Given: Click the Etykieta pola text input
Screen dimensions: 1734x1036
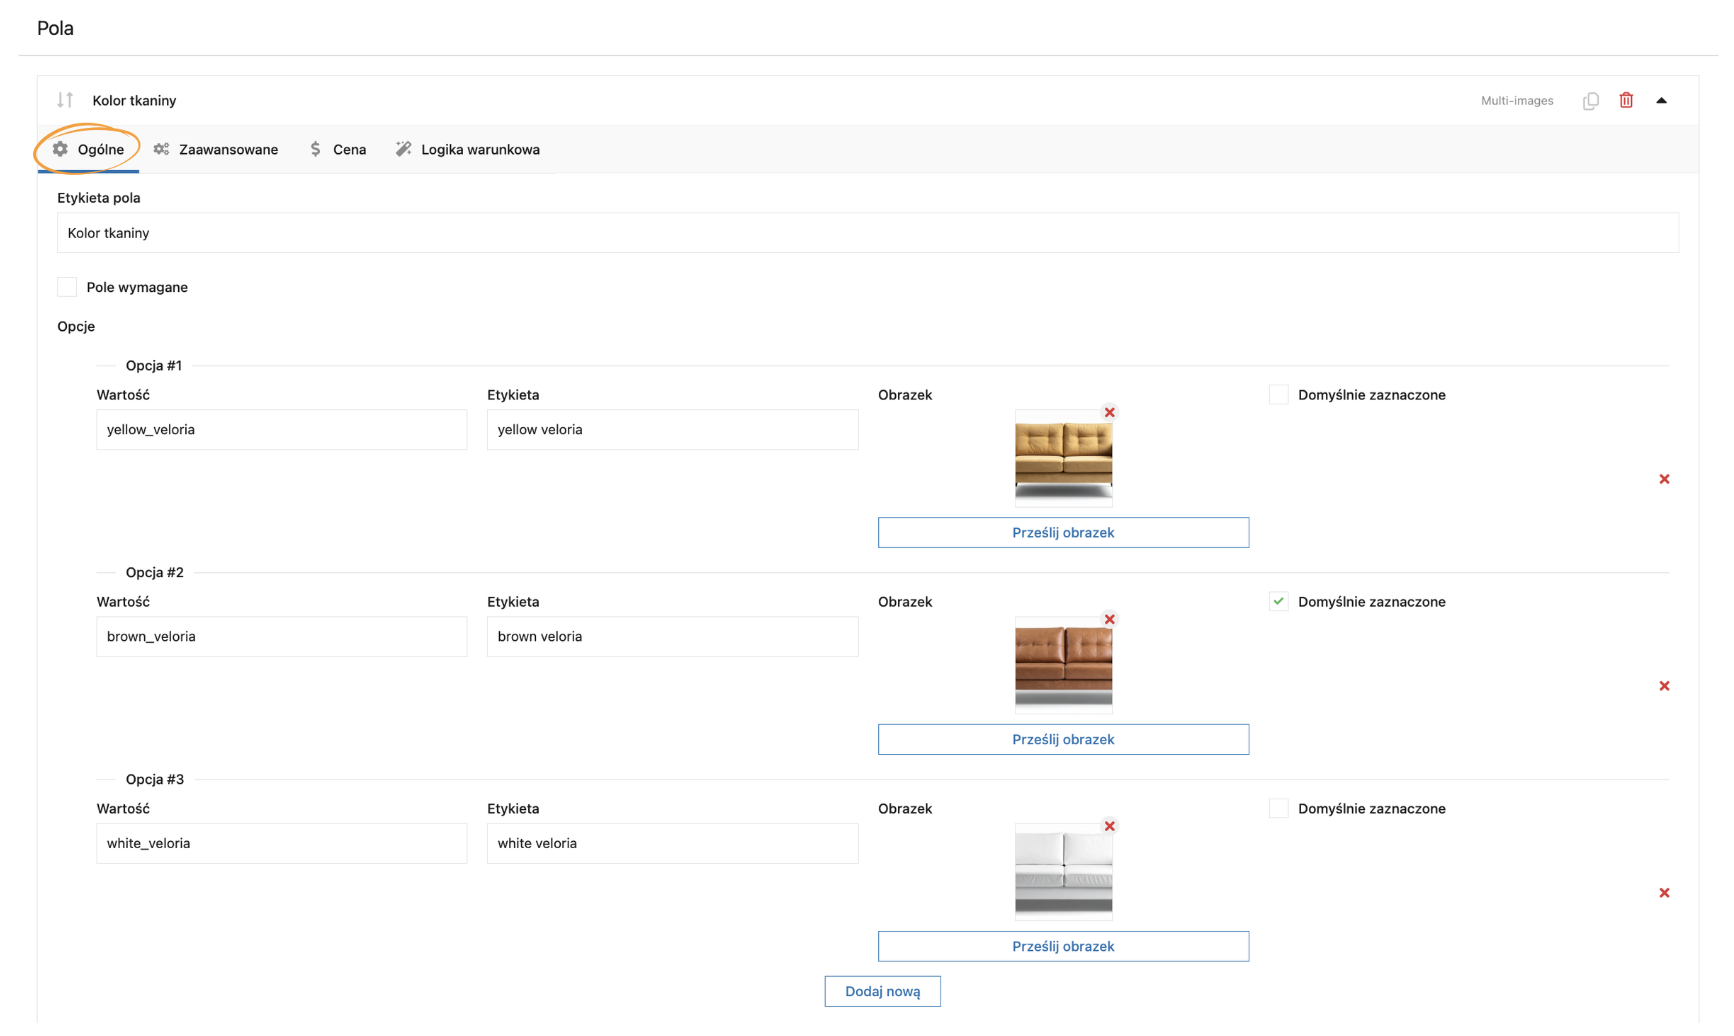Looking at the screenshot, I should pyautogui.click(x=867, y=233).
